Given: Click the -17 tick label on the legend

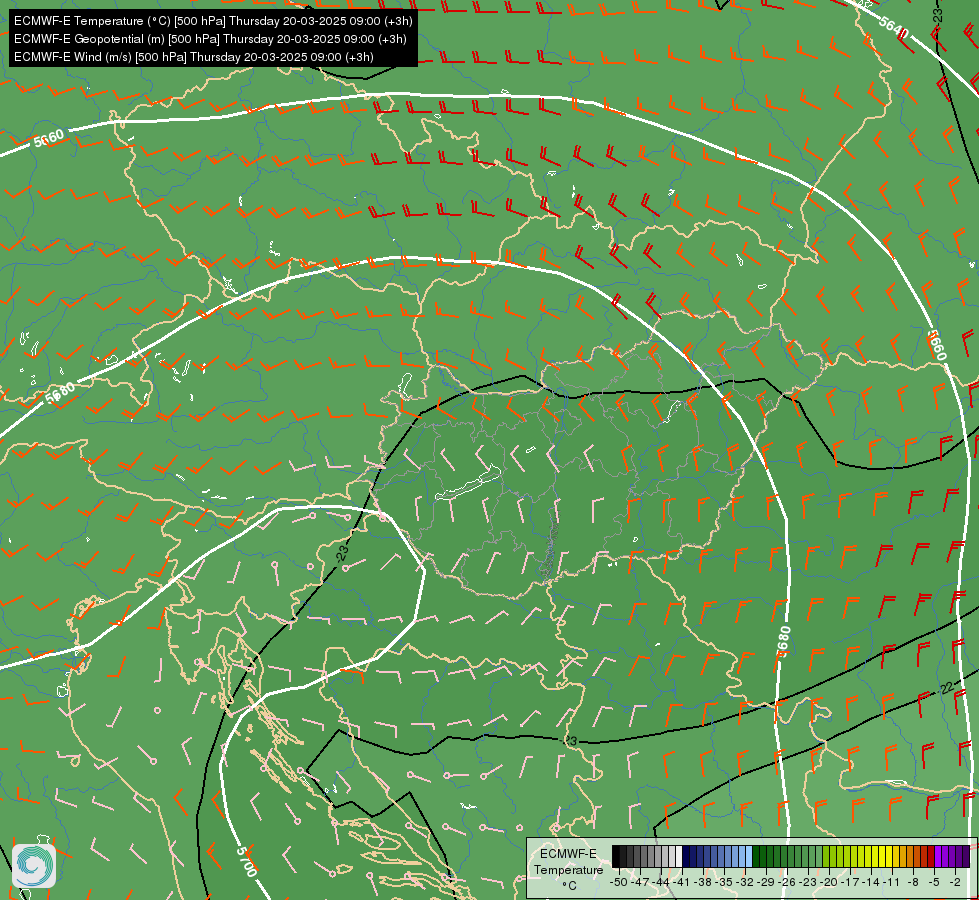Looking at the screenshot, I should tap(852, 882).
